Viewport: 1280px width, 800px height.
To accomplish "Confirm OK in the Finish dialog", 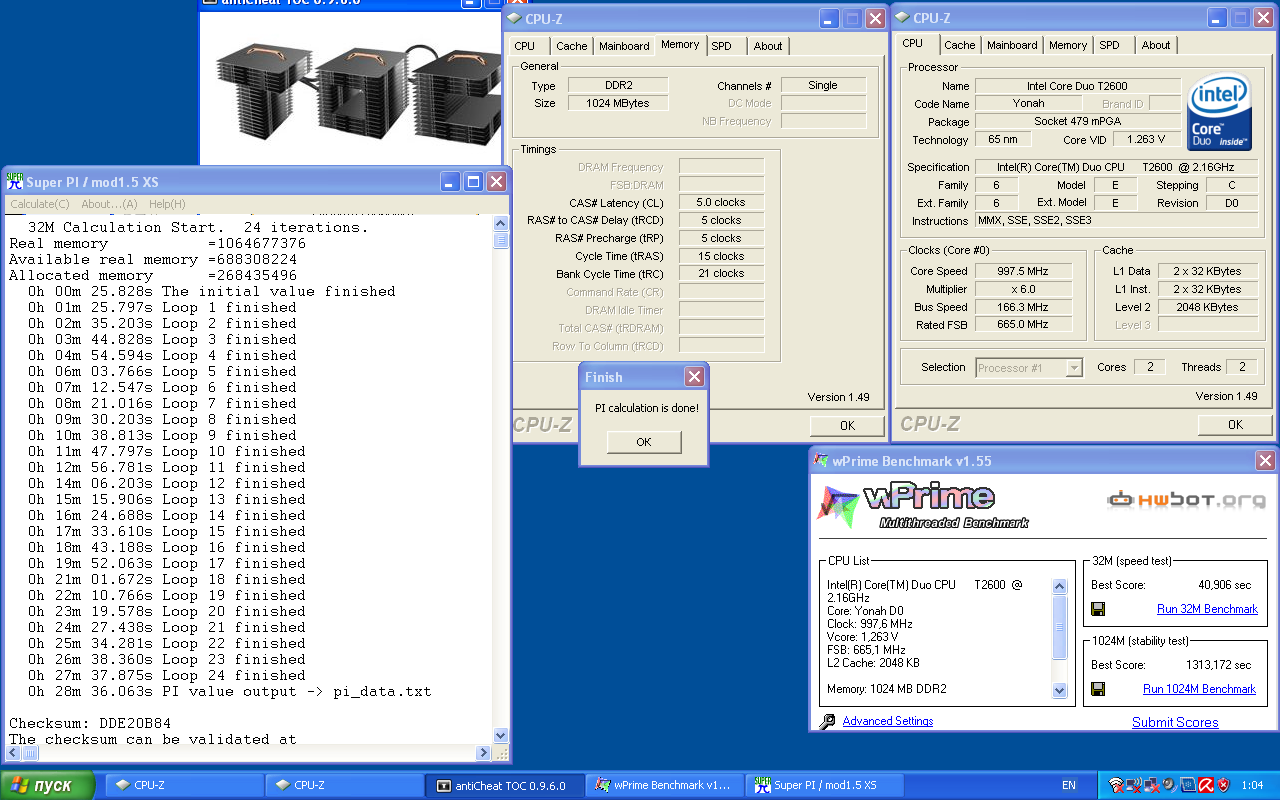I will tap(643, 442).
